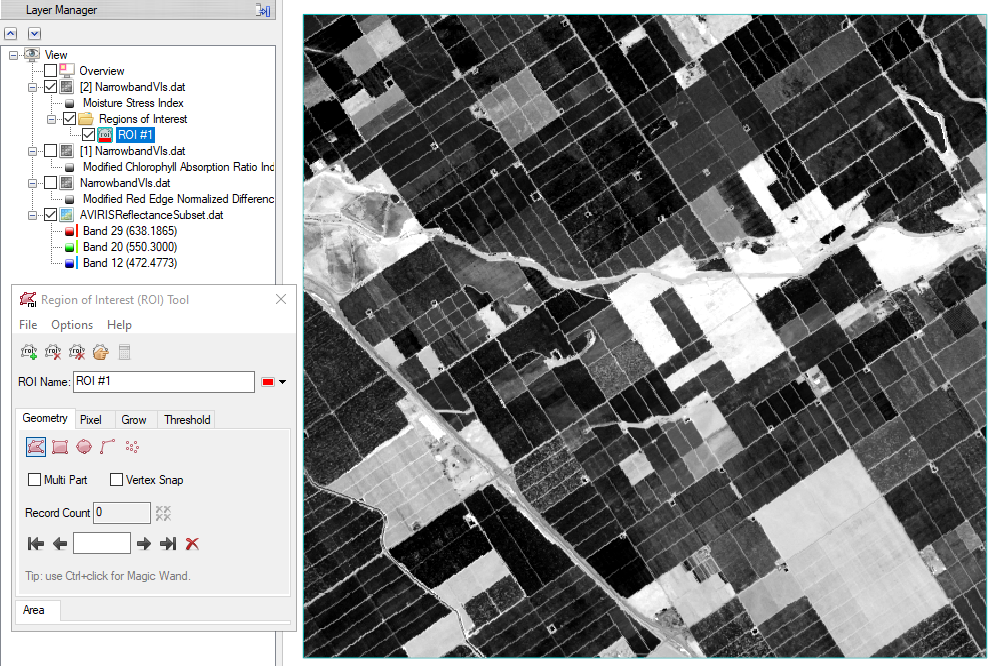Viewport: 993px width, 666px height.
Task: Select the Rectangle drawing tool
Action: pos(60,447)
